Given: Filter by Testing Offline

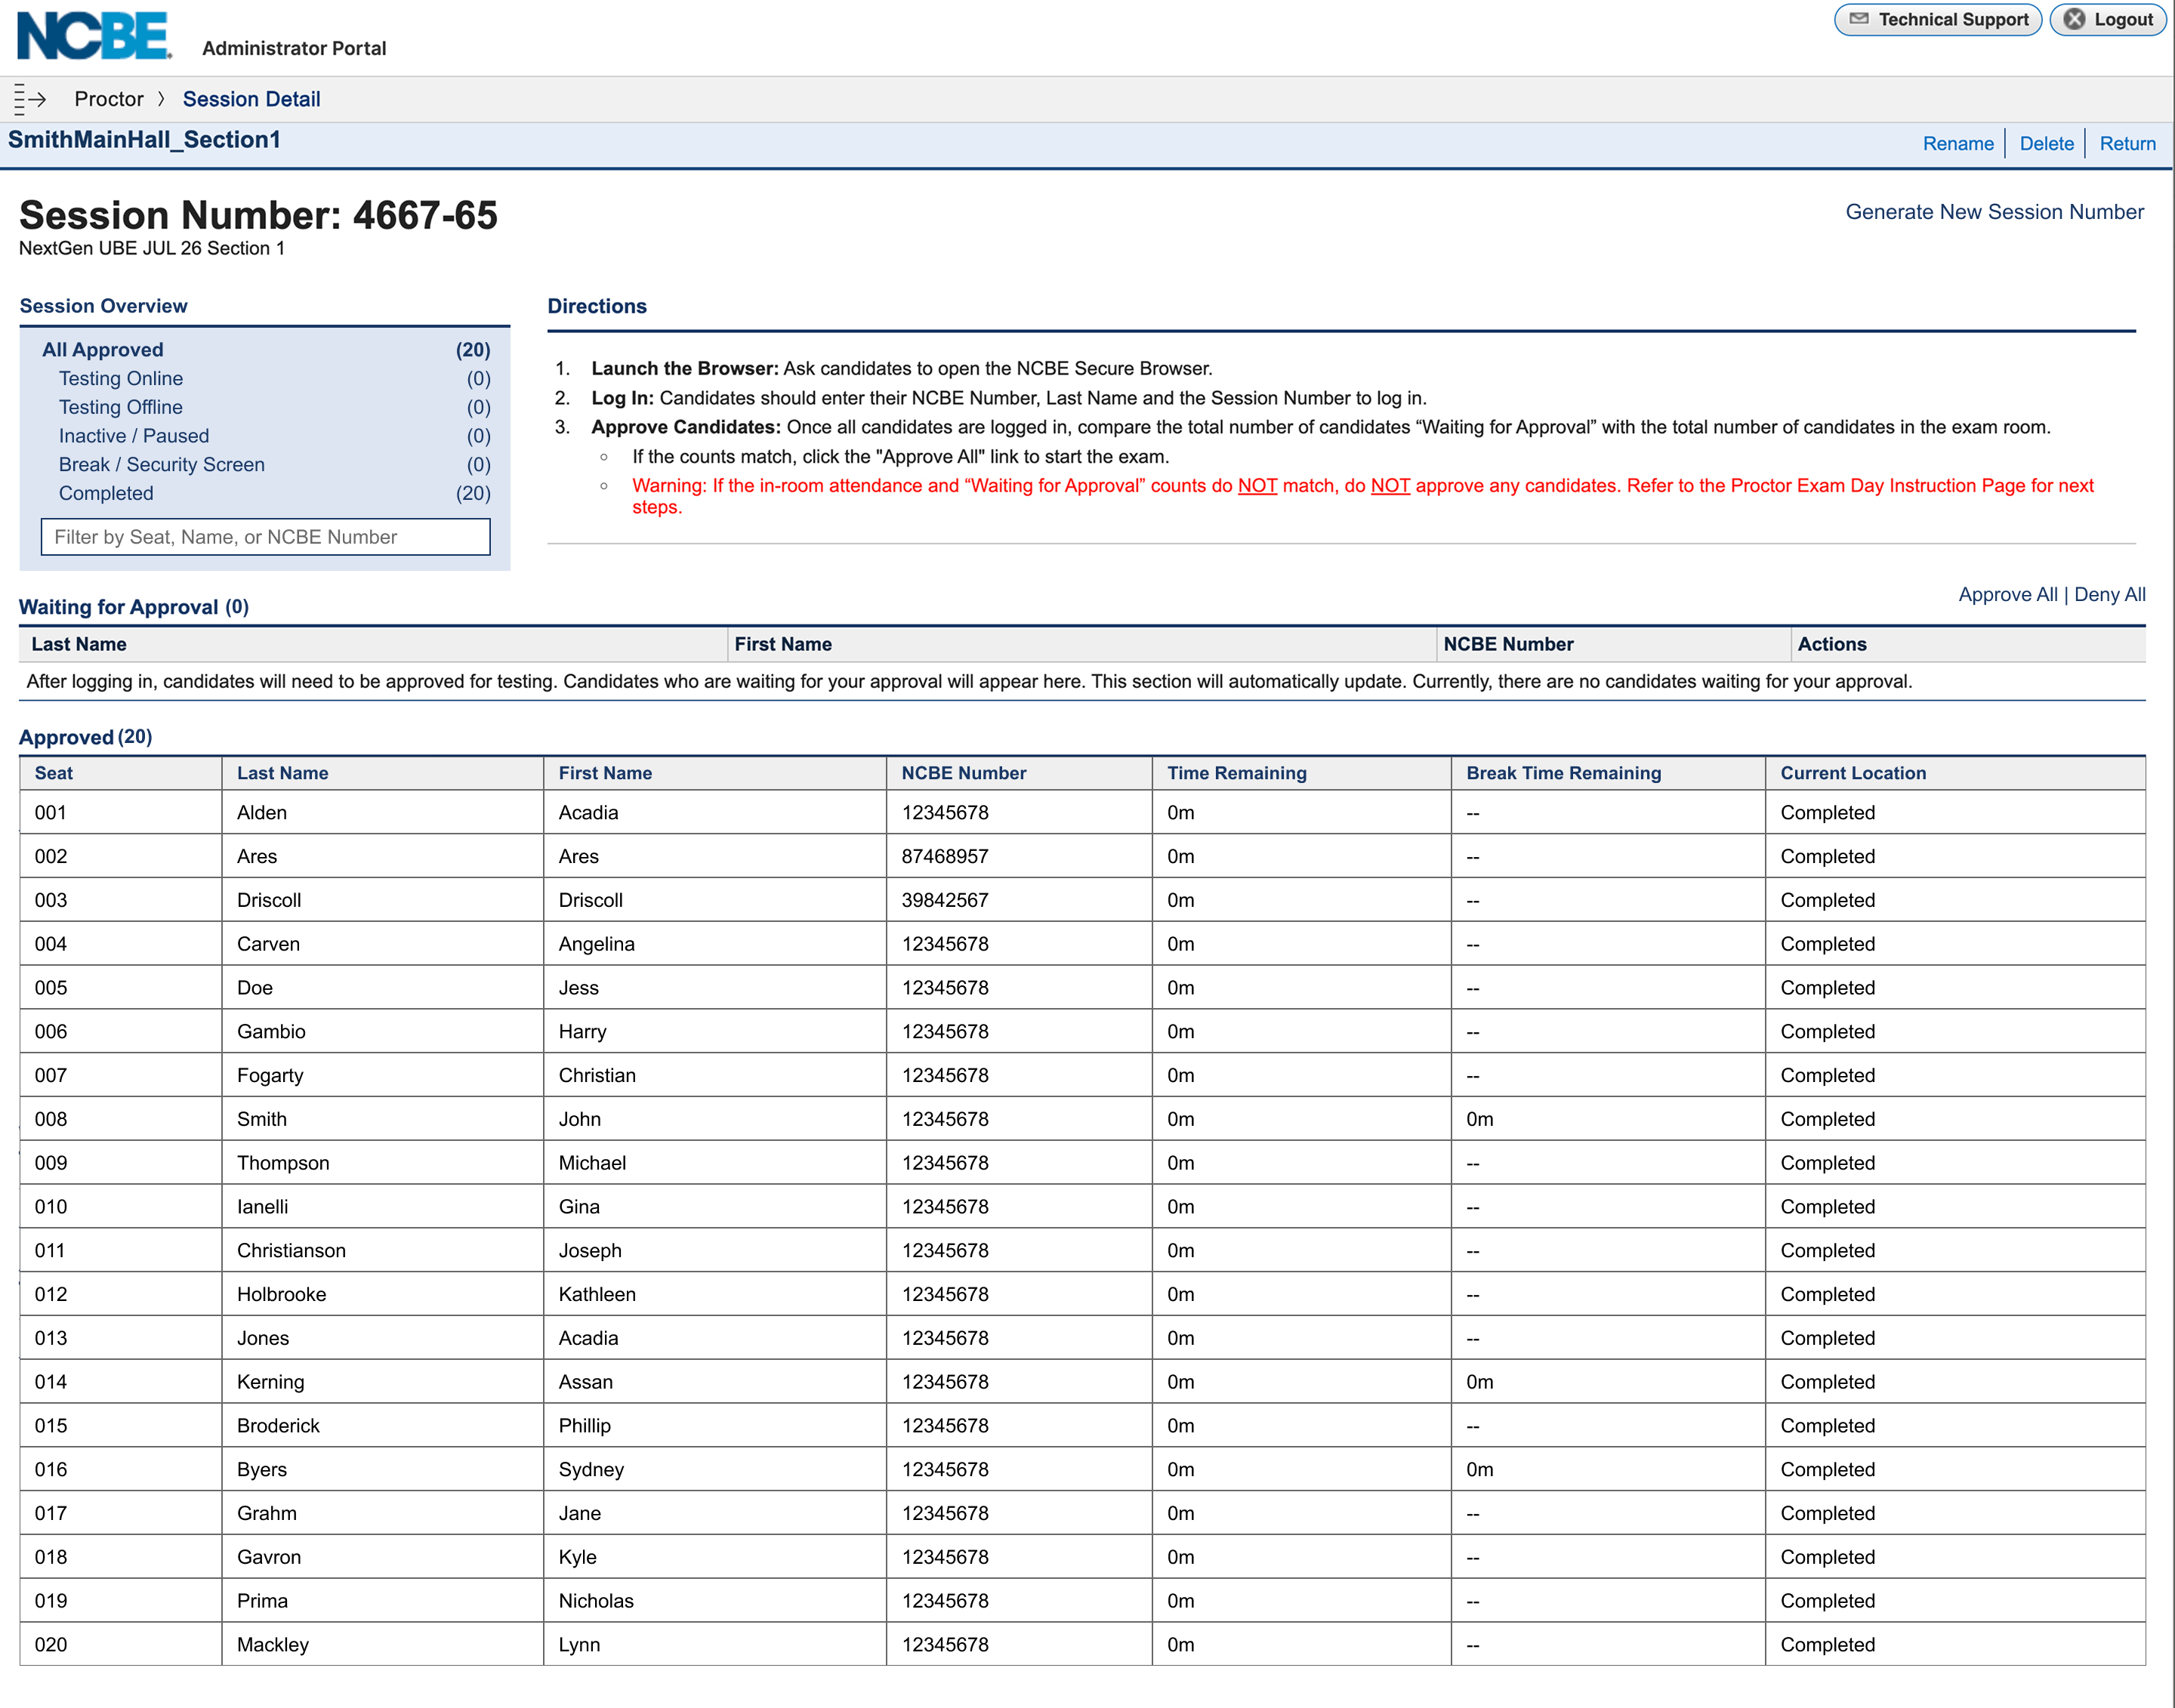Looking at the screenshot, I should click(274, 407).
